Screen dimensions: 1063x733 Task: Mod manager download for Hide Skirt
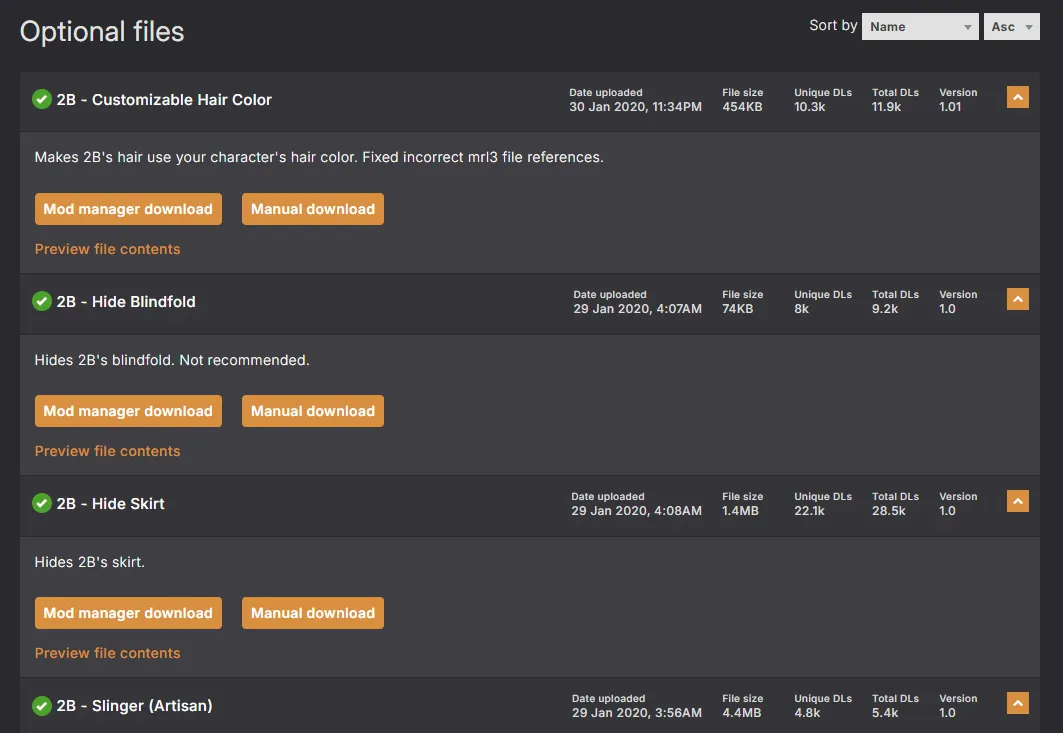tap(128, 613)
